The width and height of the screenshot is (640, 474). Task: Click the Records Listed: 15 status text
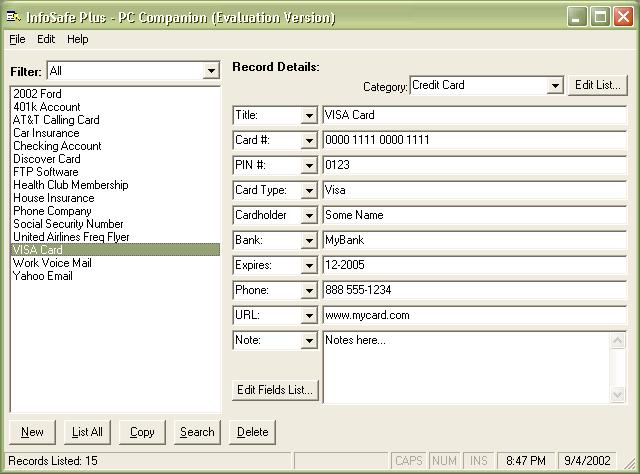tap(53, 461)
